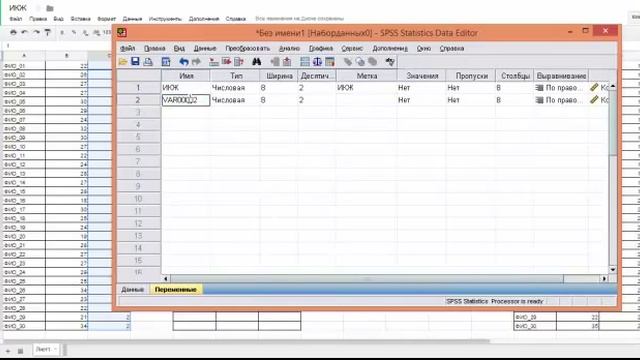Open the Файл menu in SPSS
Screen dimensions: 640x360
click(x=128, y=48)
